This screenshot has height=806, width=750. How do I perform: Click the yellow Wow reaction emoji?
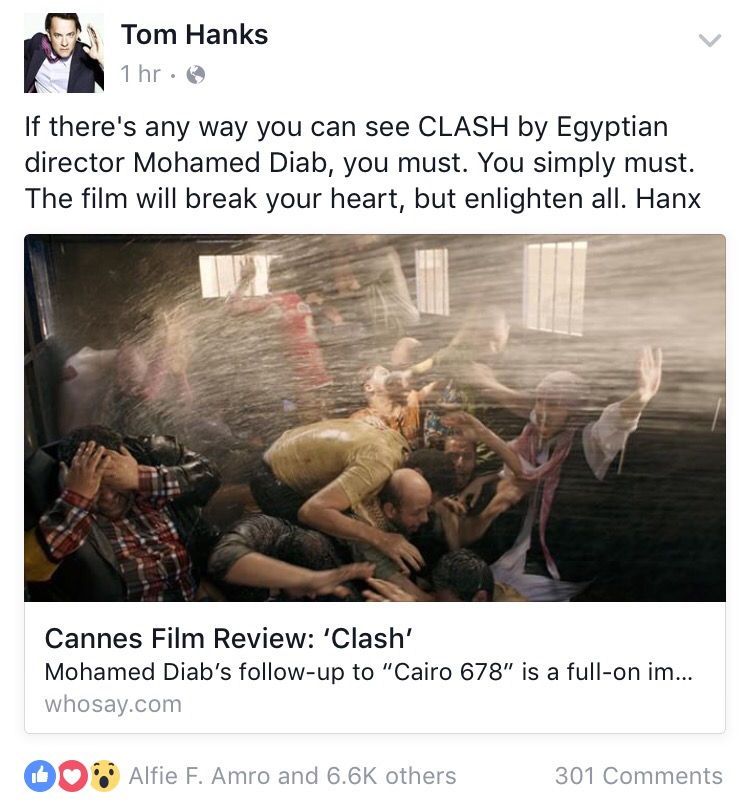tap(105, 776)
